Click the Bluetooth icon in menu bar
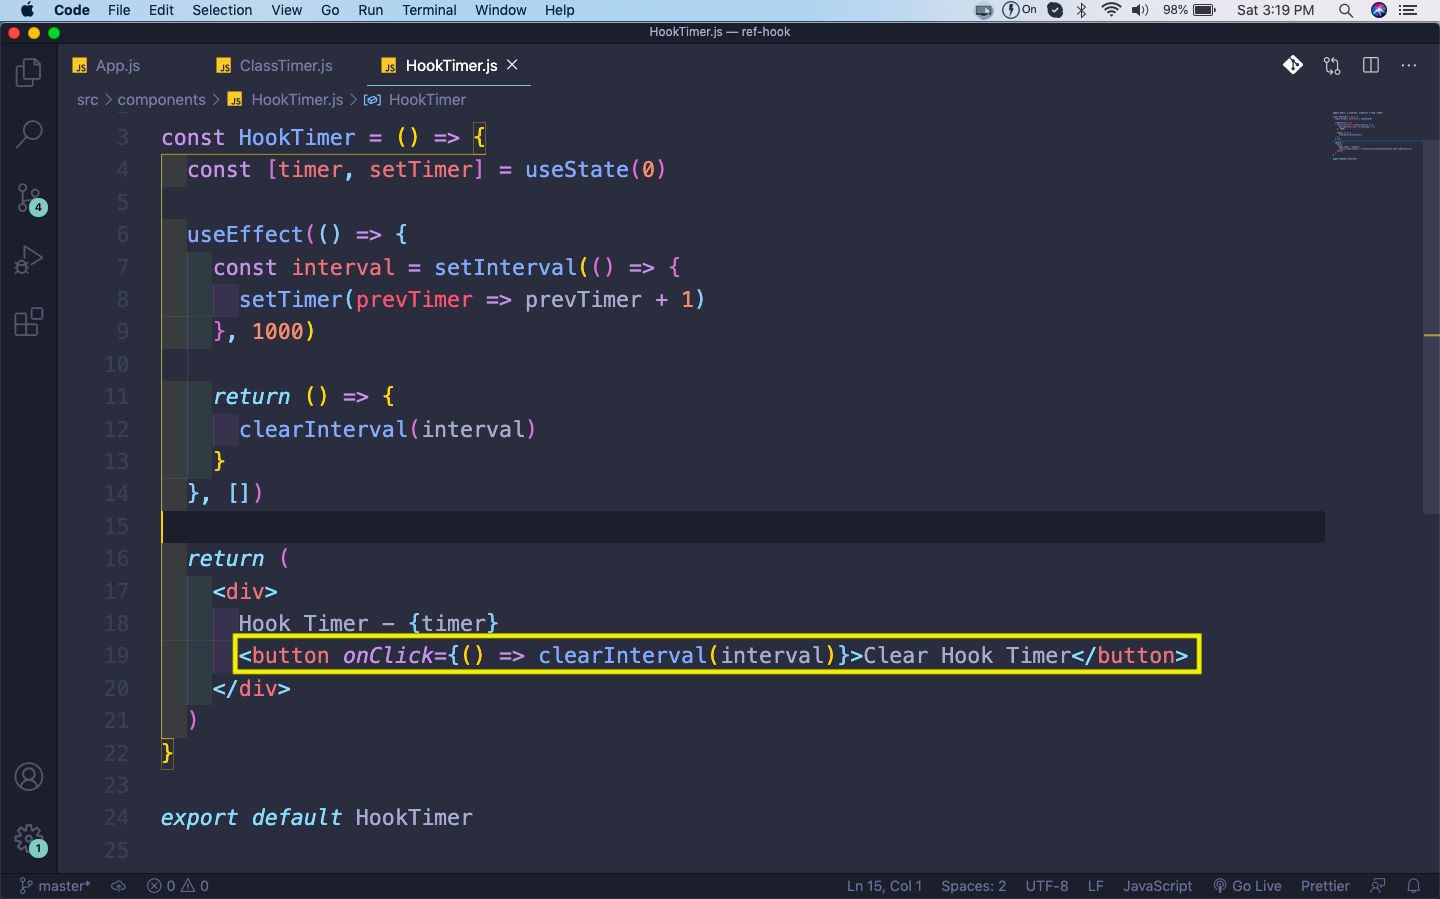Image resolution: width=1440 pixels, height=899 pixels. tap(1081, 10)
